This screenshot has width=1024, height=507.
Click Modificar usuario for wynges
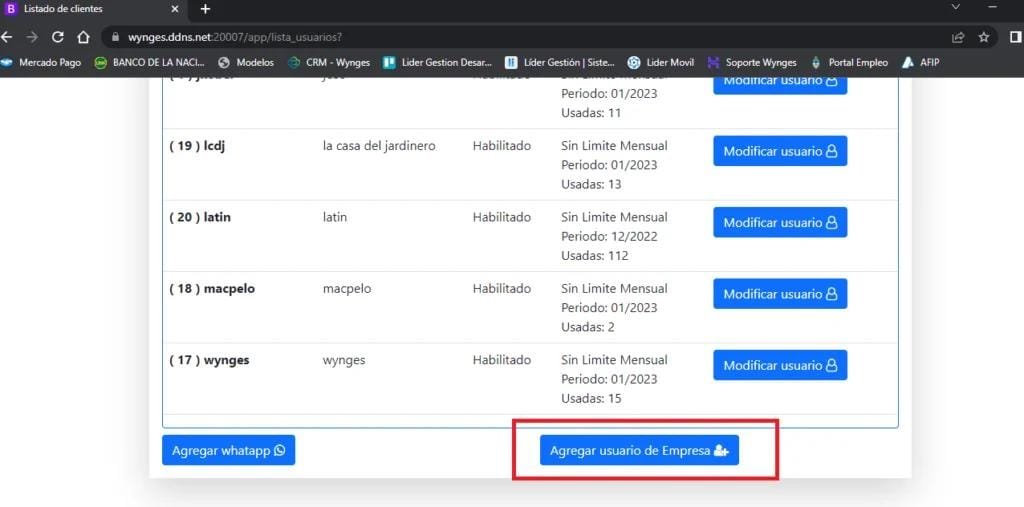[x=779, y=365]
